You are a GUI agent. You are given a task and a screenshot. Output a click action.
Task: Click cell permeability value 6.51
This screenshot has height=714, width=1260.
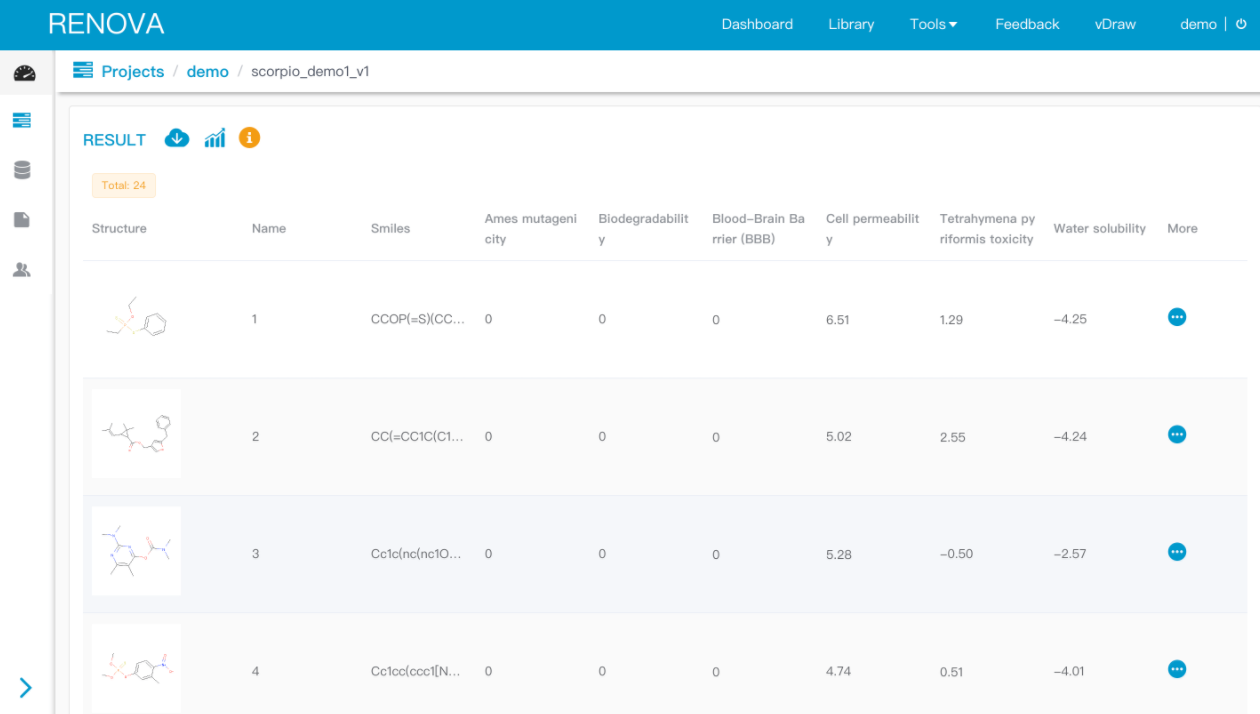tap(838, 319)
